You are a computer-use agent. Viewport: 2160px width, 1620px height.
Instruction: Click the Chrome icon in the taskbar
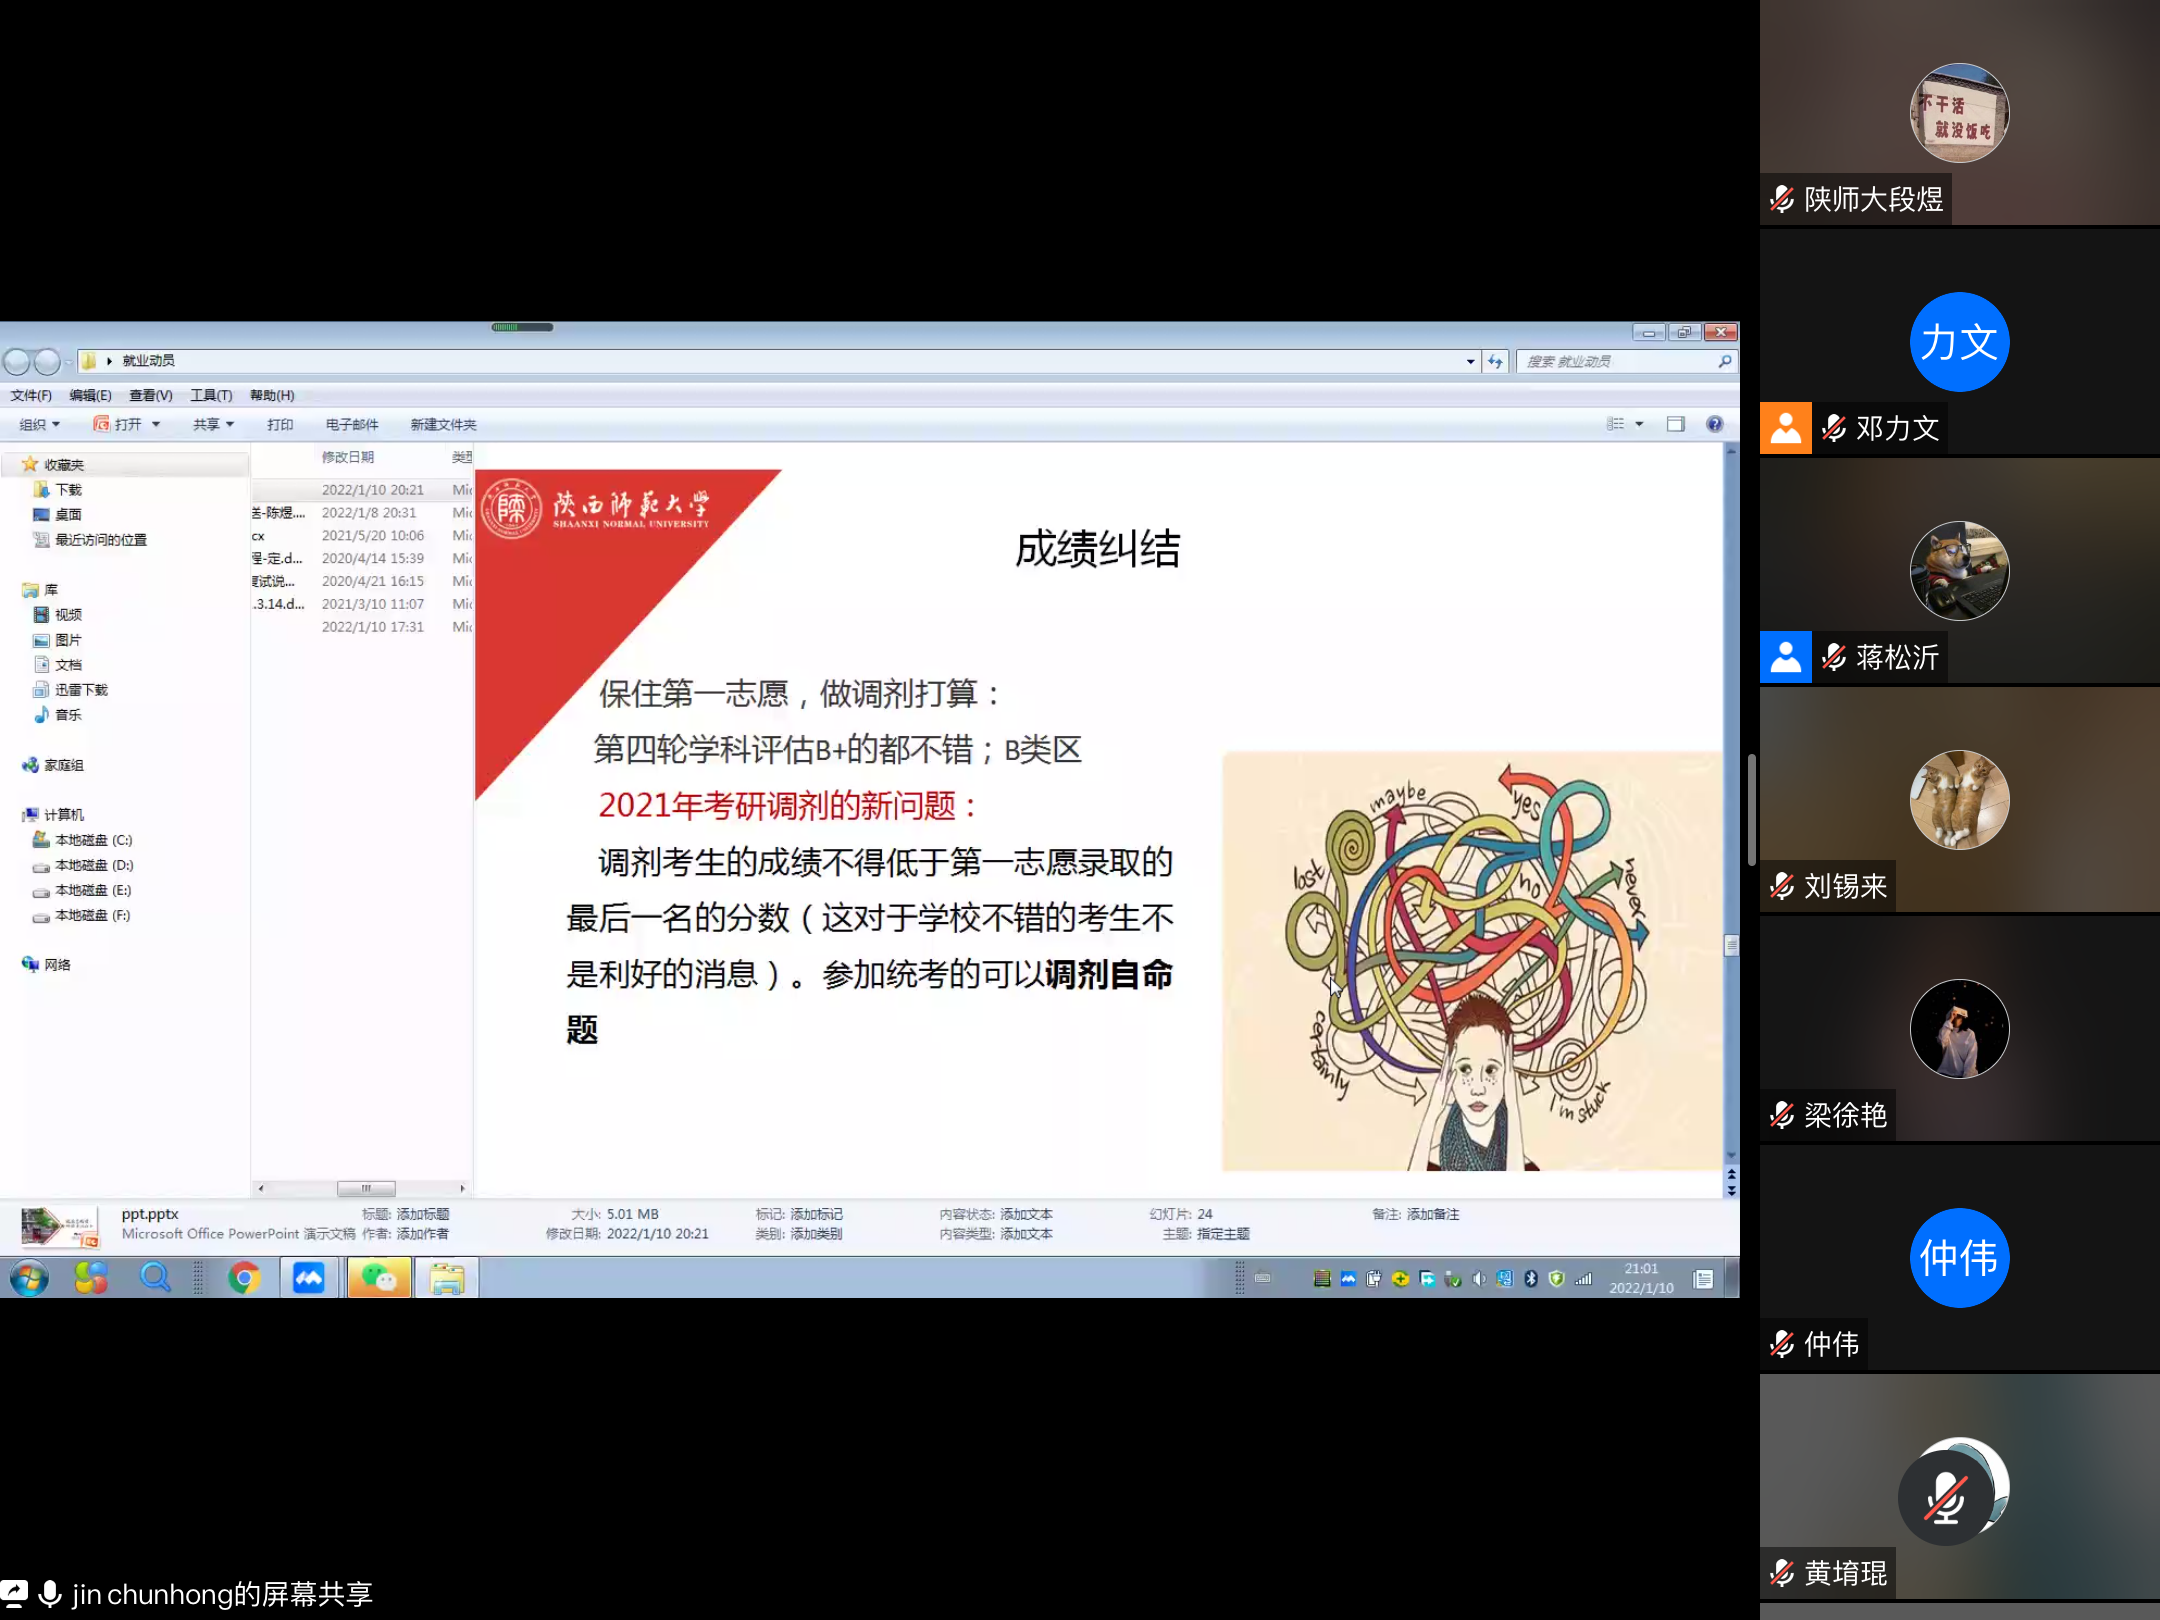[x=244, y=1278]
